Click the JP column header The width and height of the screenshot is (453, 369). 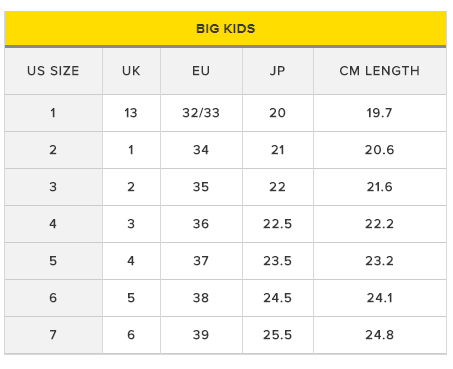coord(278,71)
